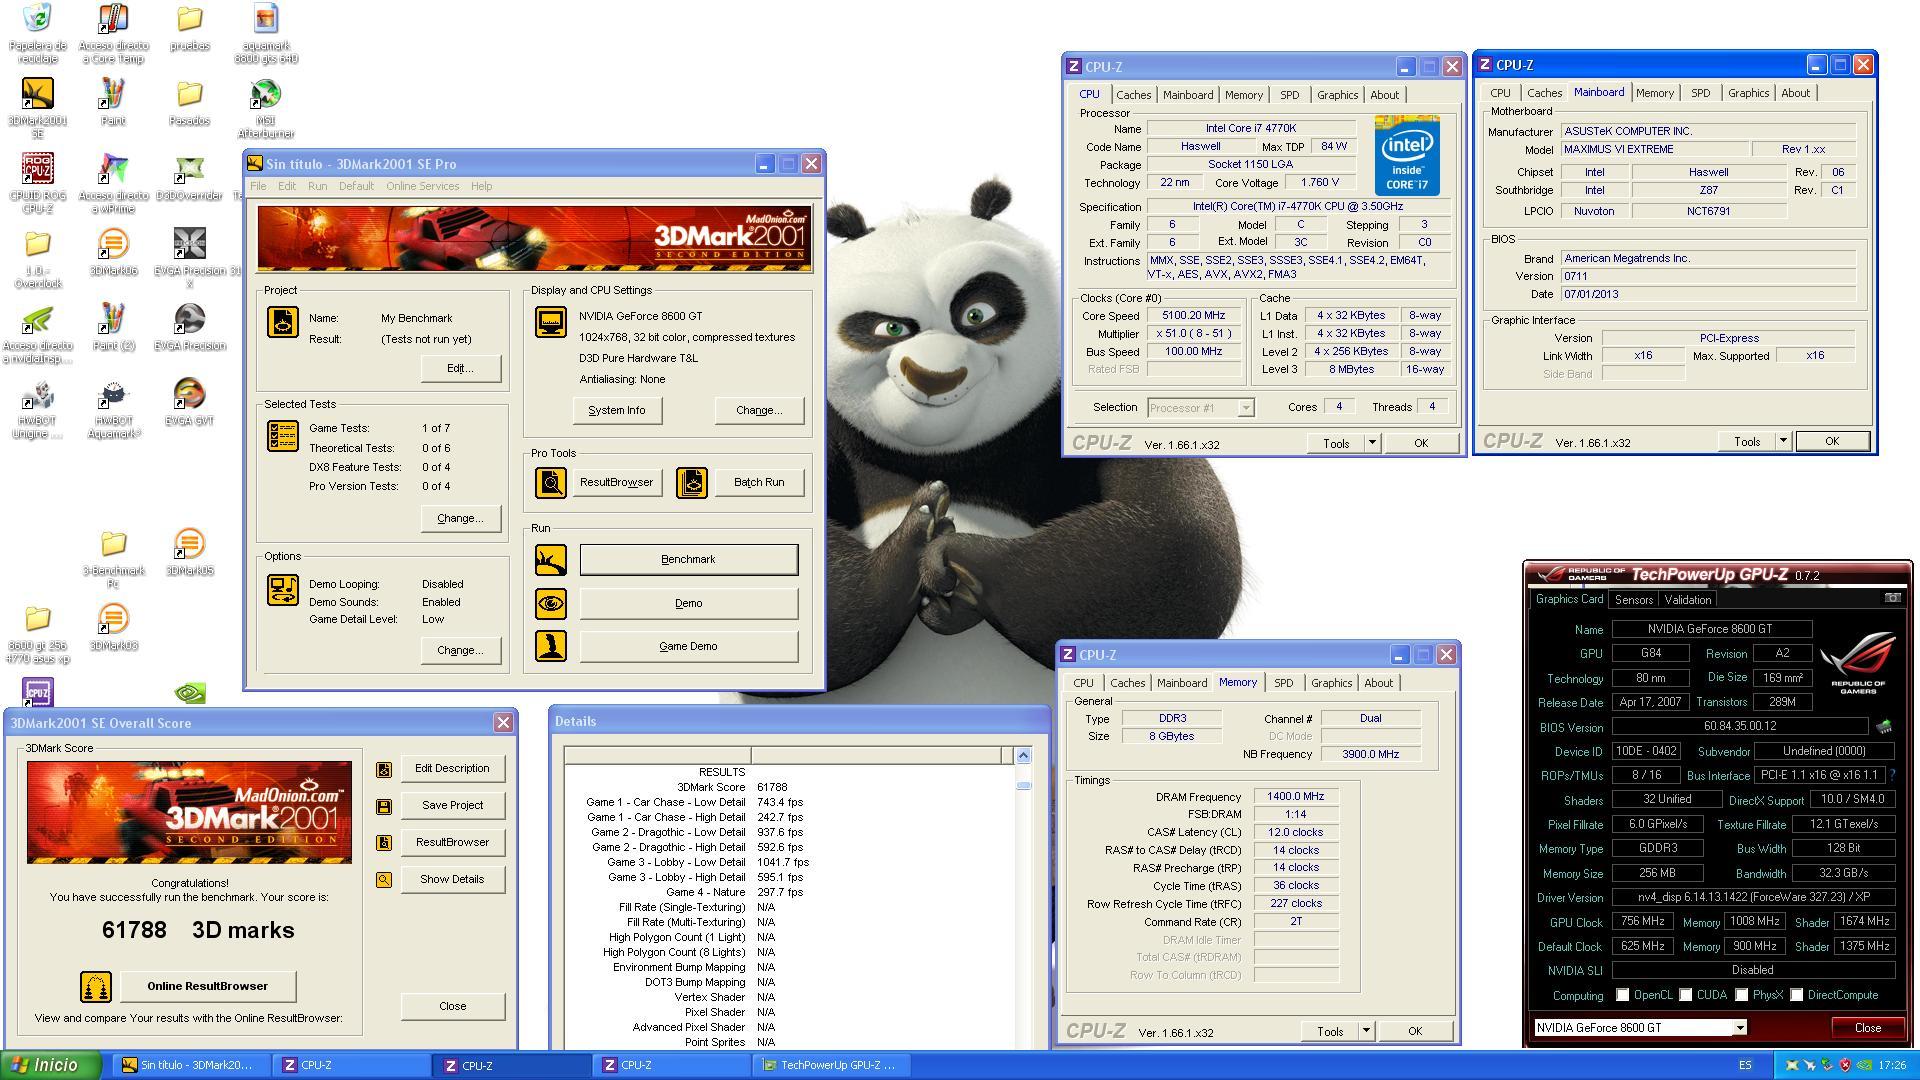1920x1080 pixels.
Task: Open the Online Services menu
Action: [422, 186]
